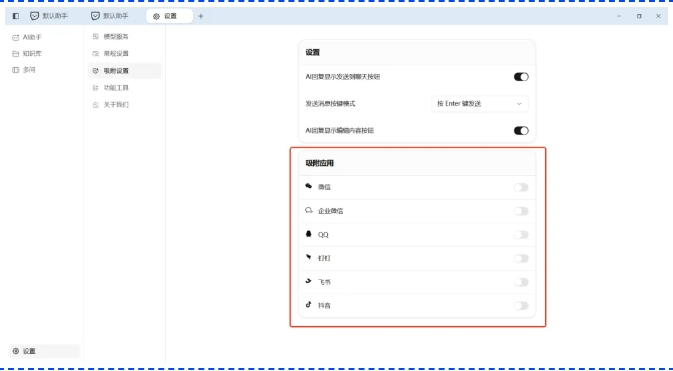Open the 模型服务 settings section

(124, 36)
